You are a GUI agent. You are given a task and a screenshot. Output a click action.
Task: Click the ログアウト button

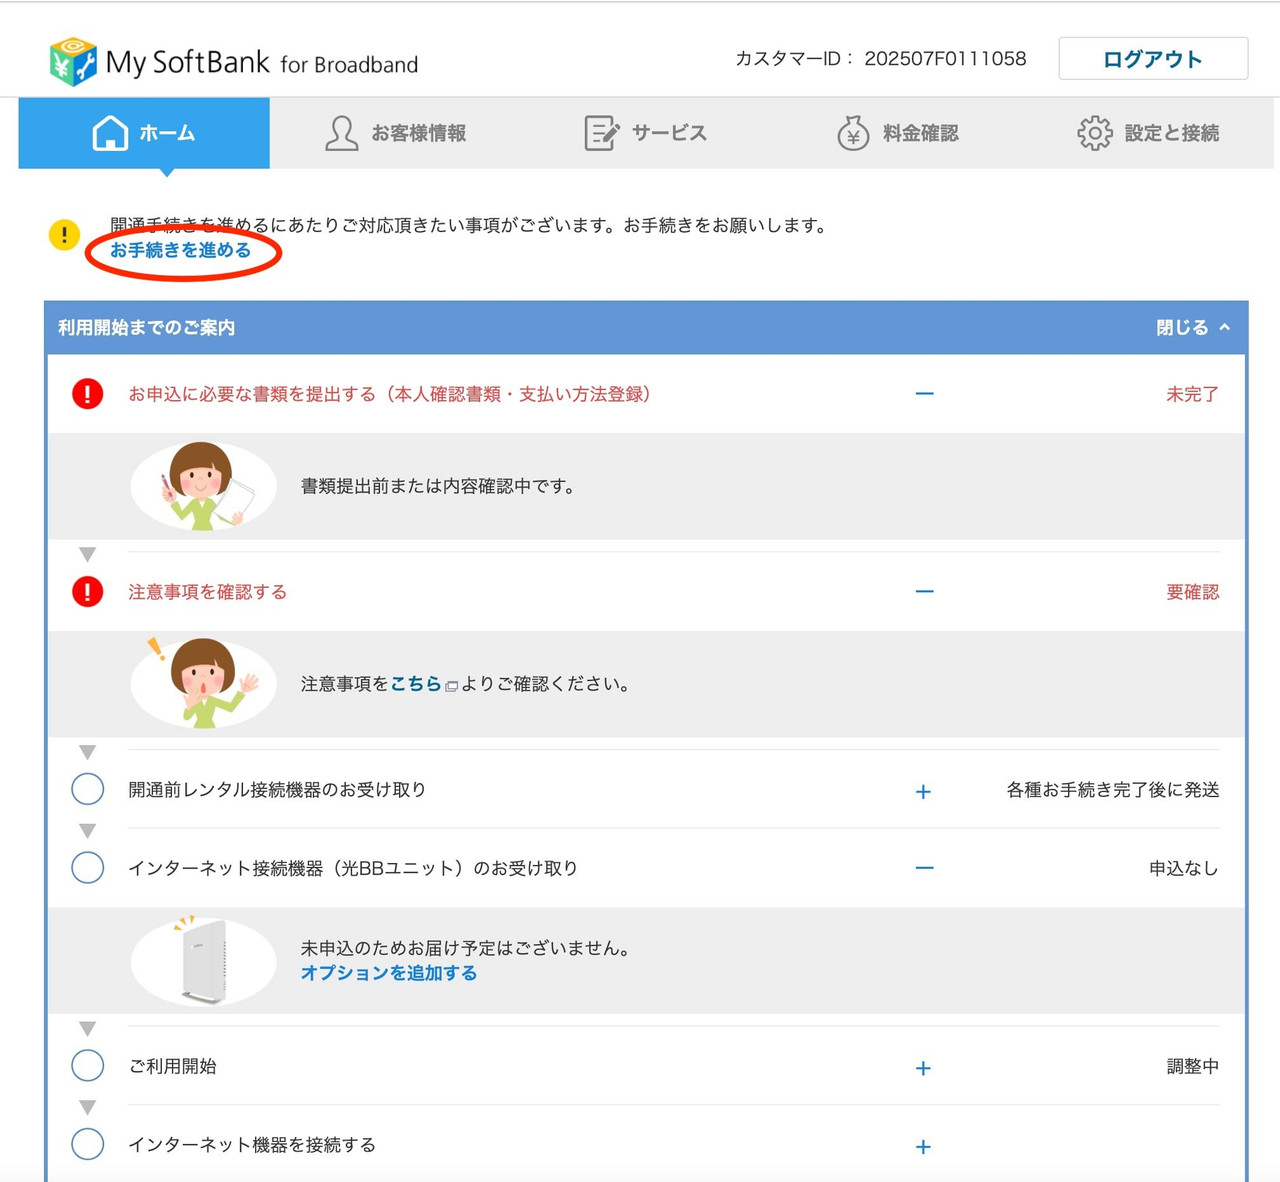click(x=1153, y=59)
